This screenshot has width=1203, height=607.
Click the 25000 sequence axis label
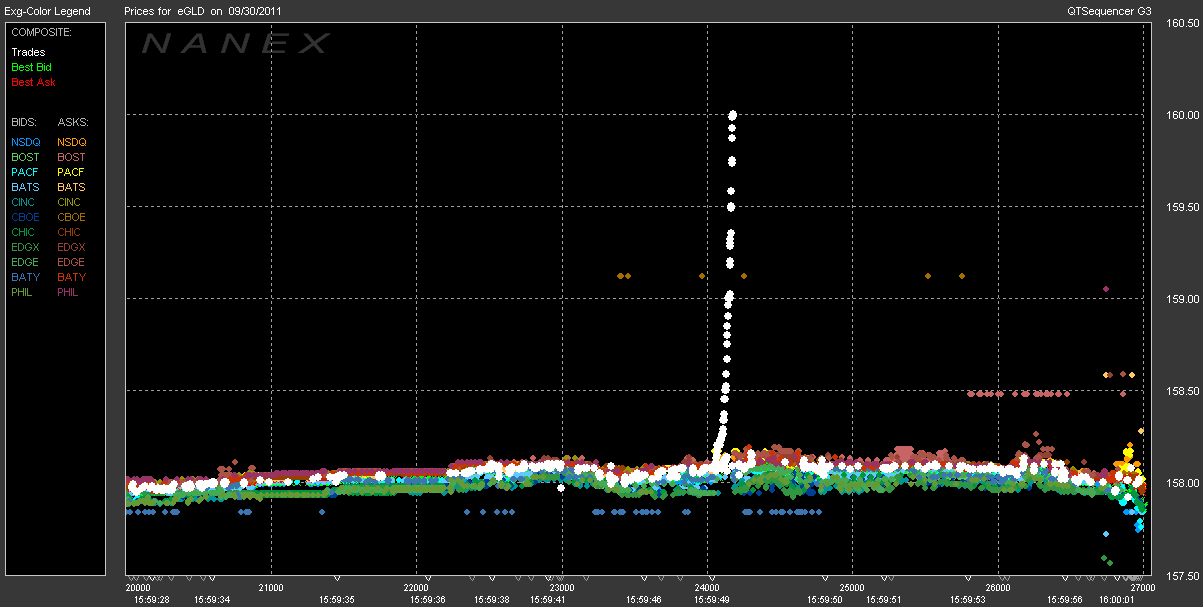852,588
